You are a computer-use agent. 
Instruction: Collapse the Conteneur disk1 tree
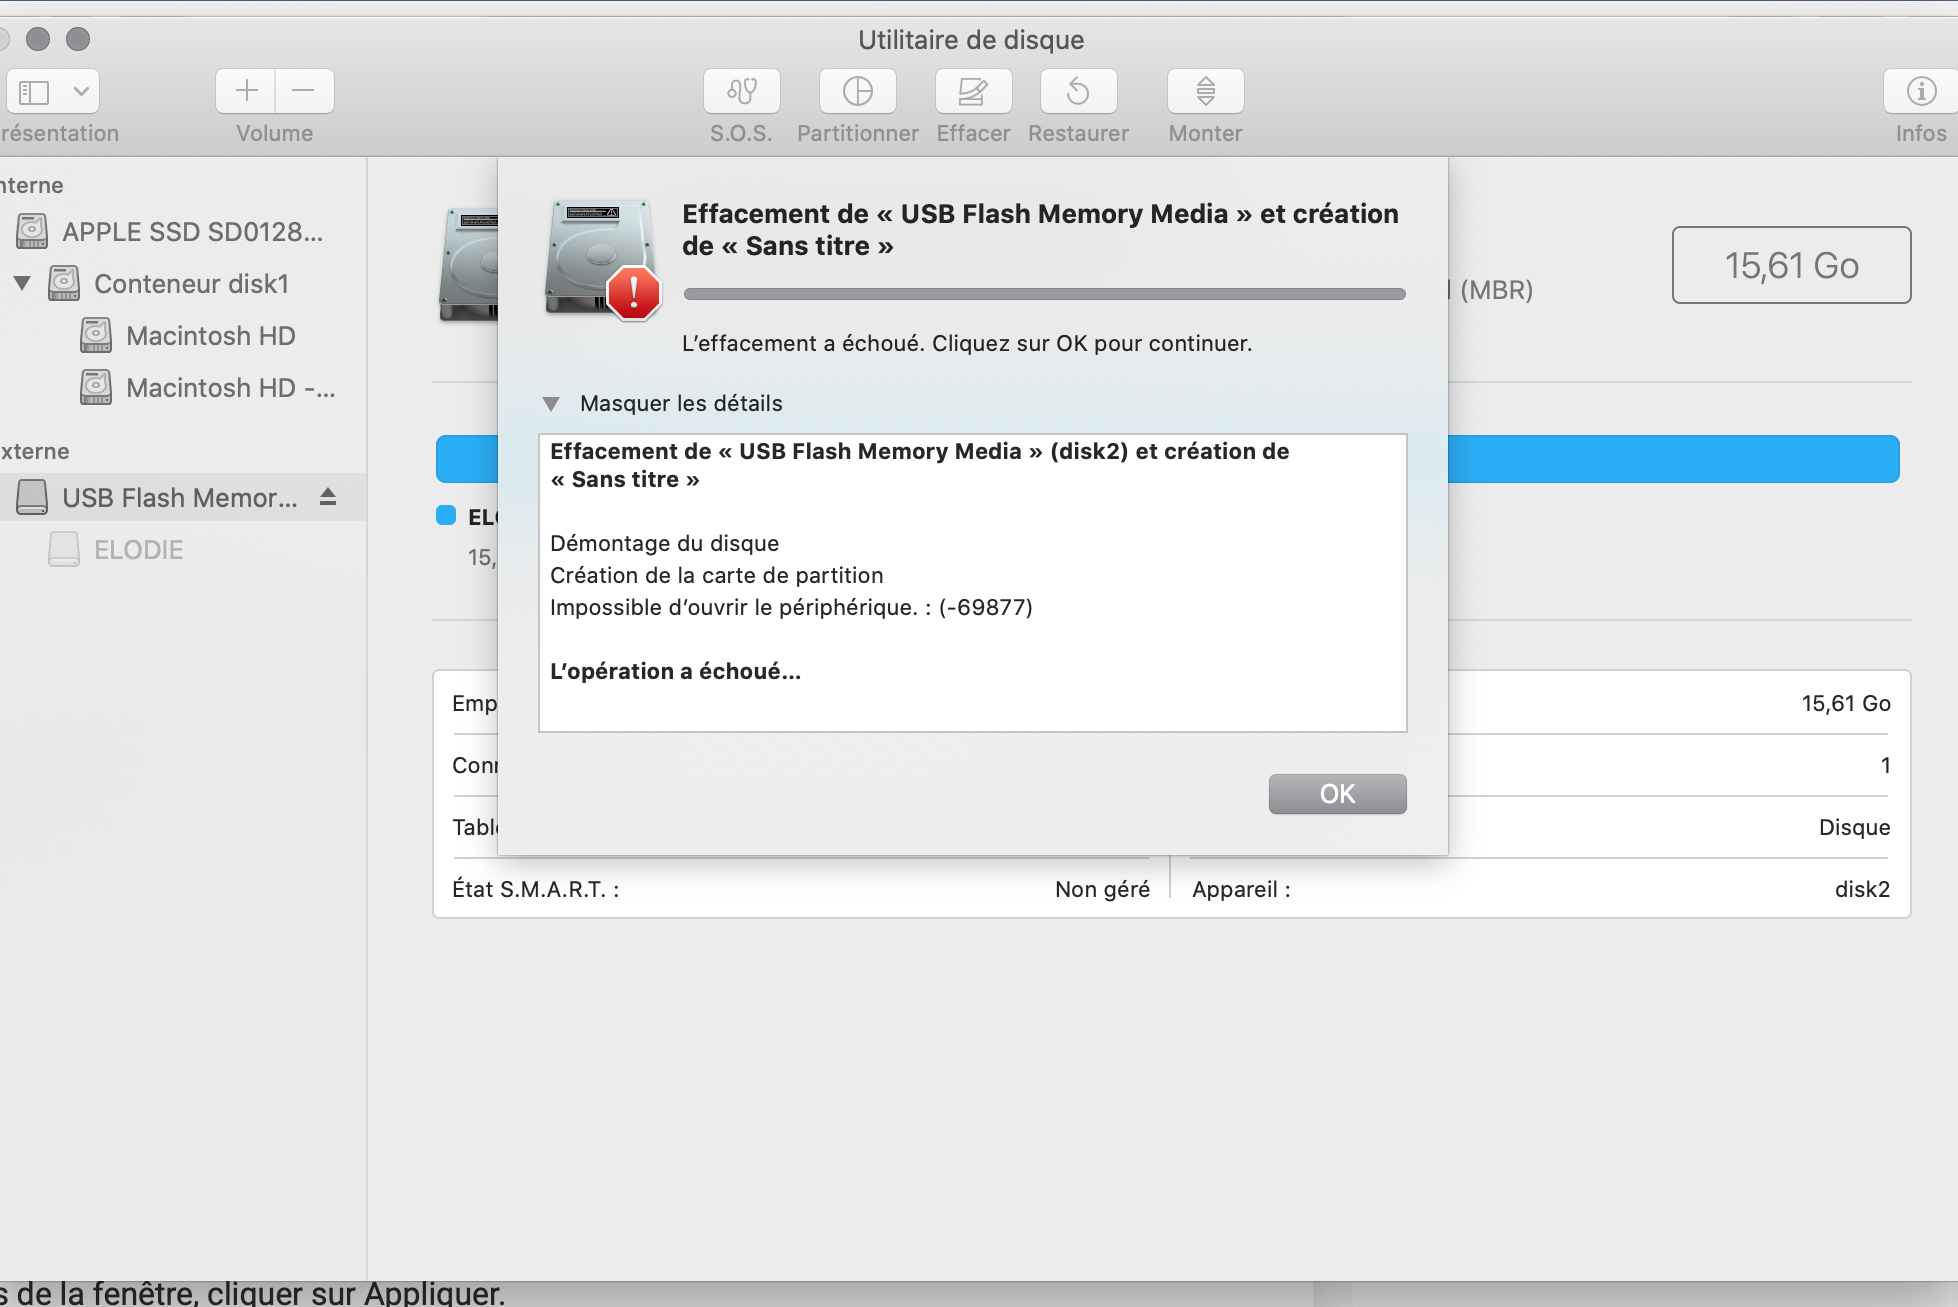22,283
